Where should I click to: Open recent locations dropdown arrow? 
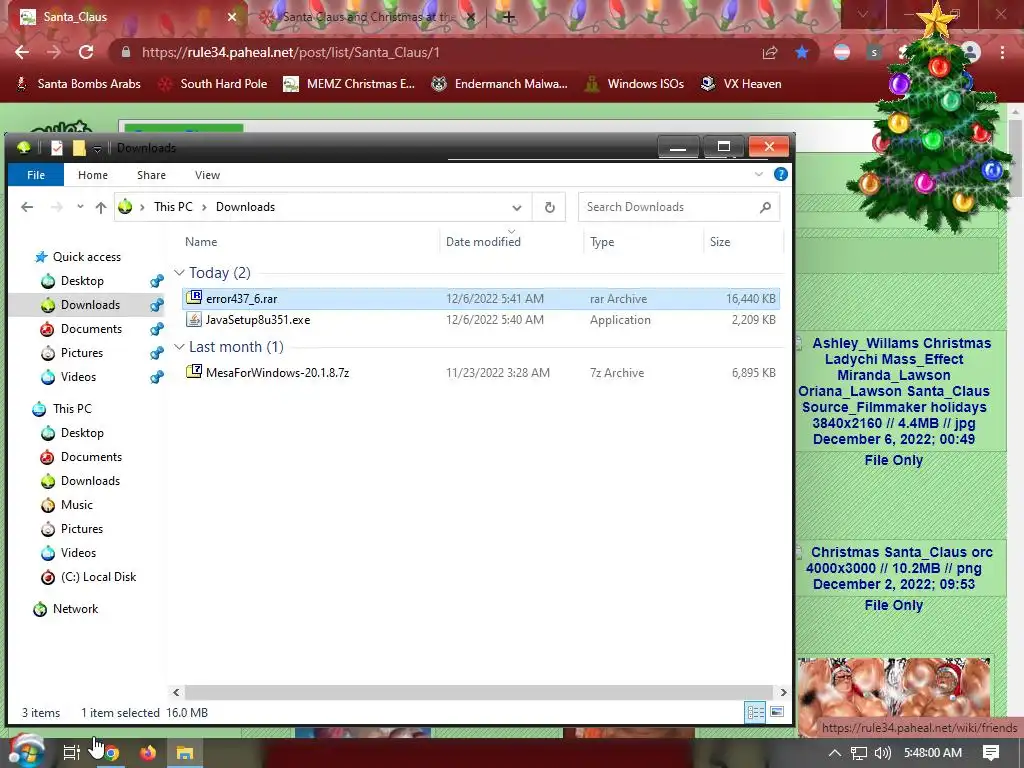tap(80, 207)
